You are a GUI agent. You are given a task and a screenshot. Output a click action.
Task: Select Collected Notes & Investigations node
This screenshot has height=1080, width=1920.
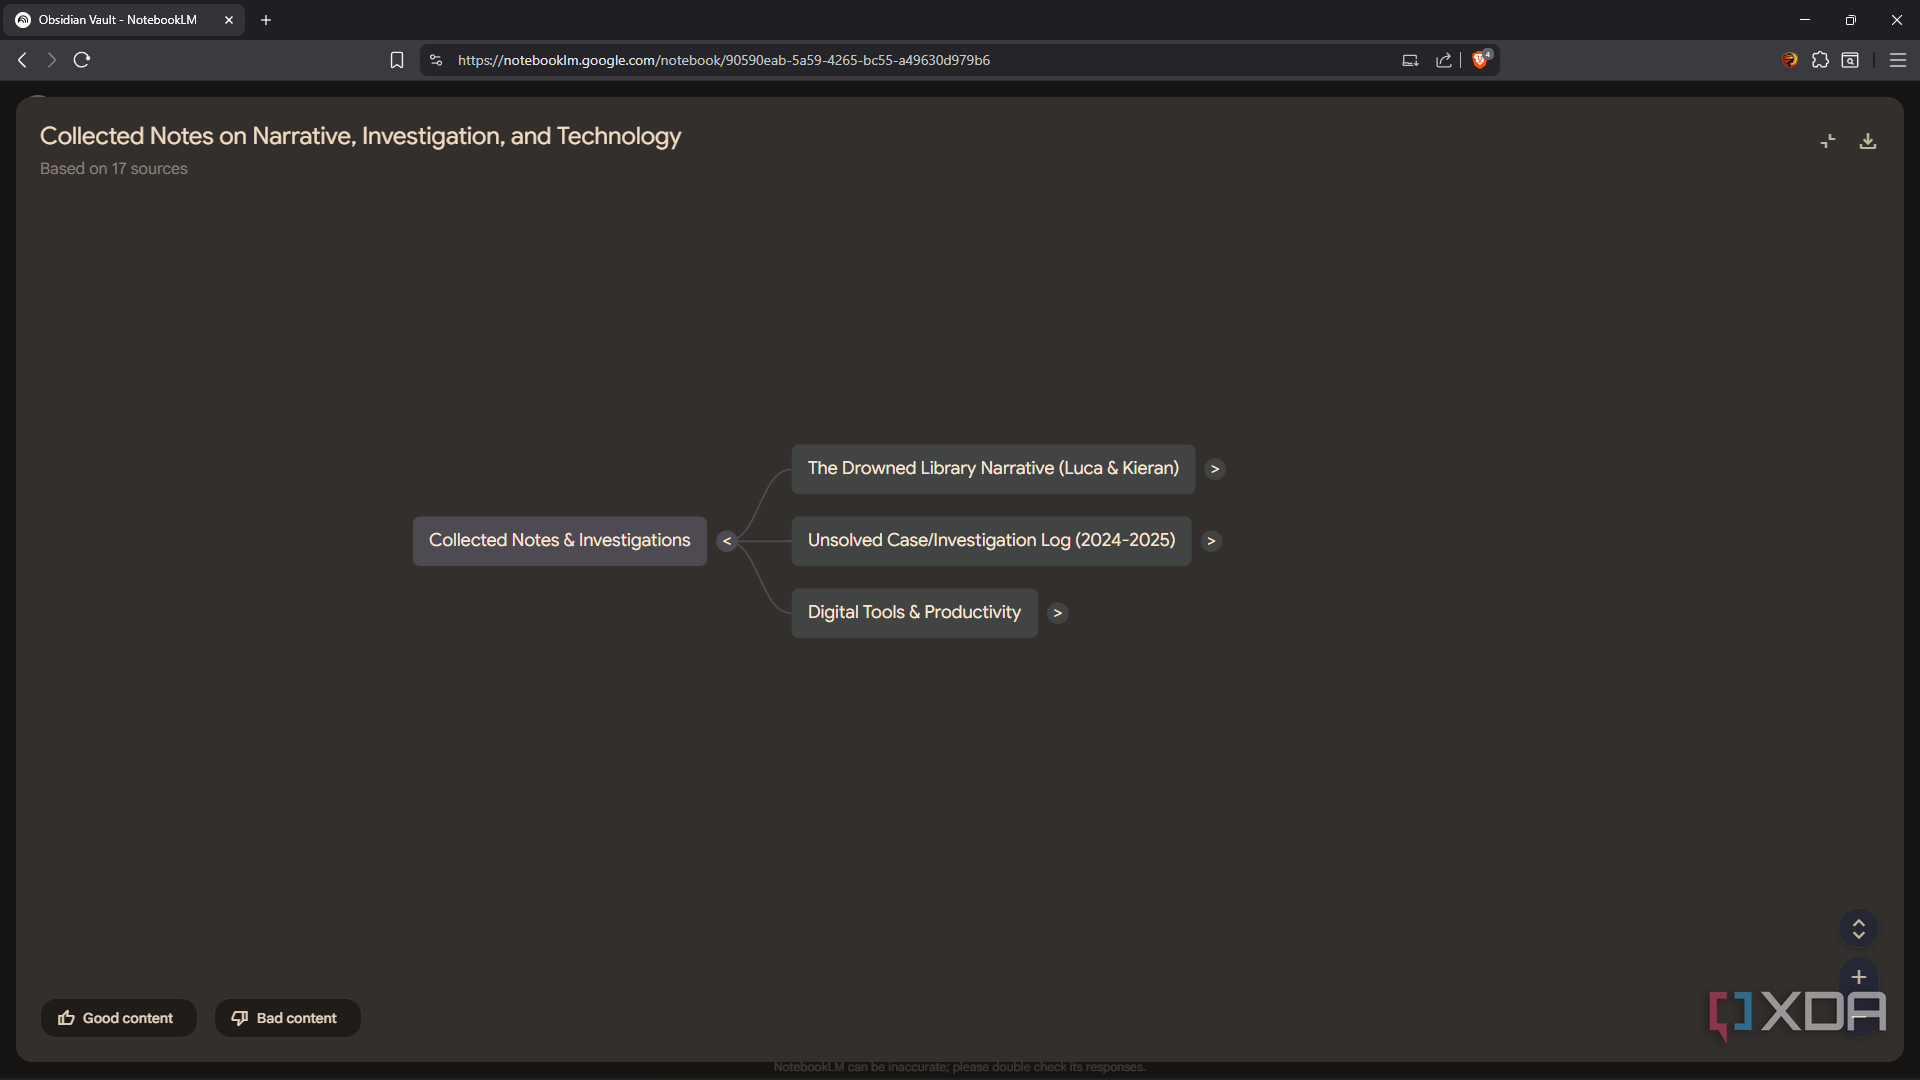click(x=559, y=541)
